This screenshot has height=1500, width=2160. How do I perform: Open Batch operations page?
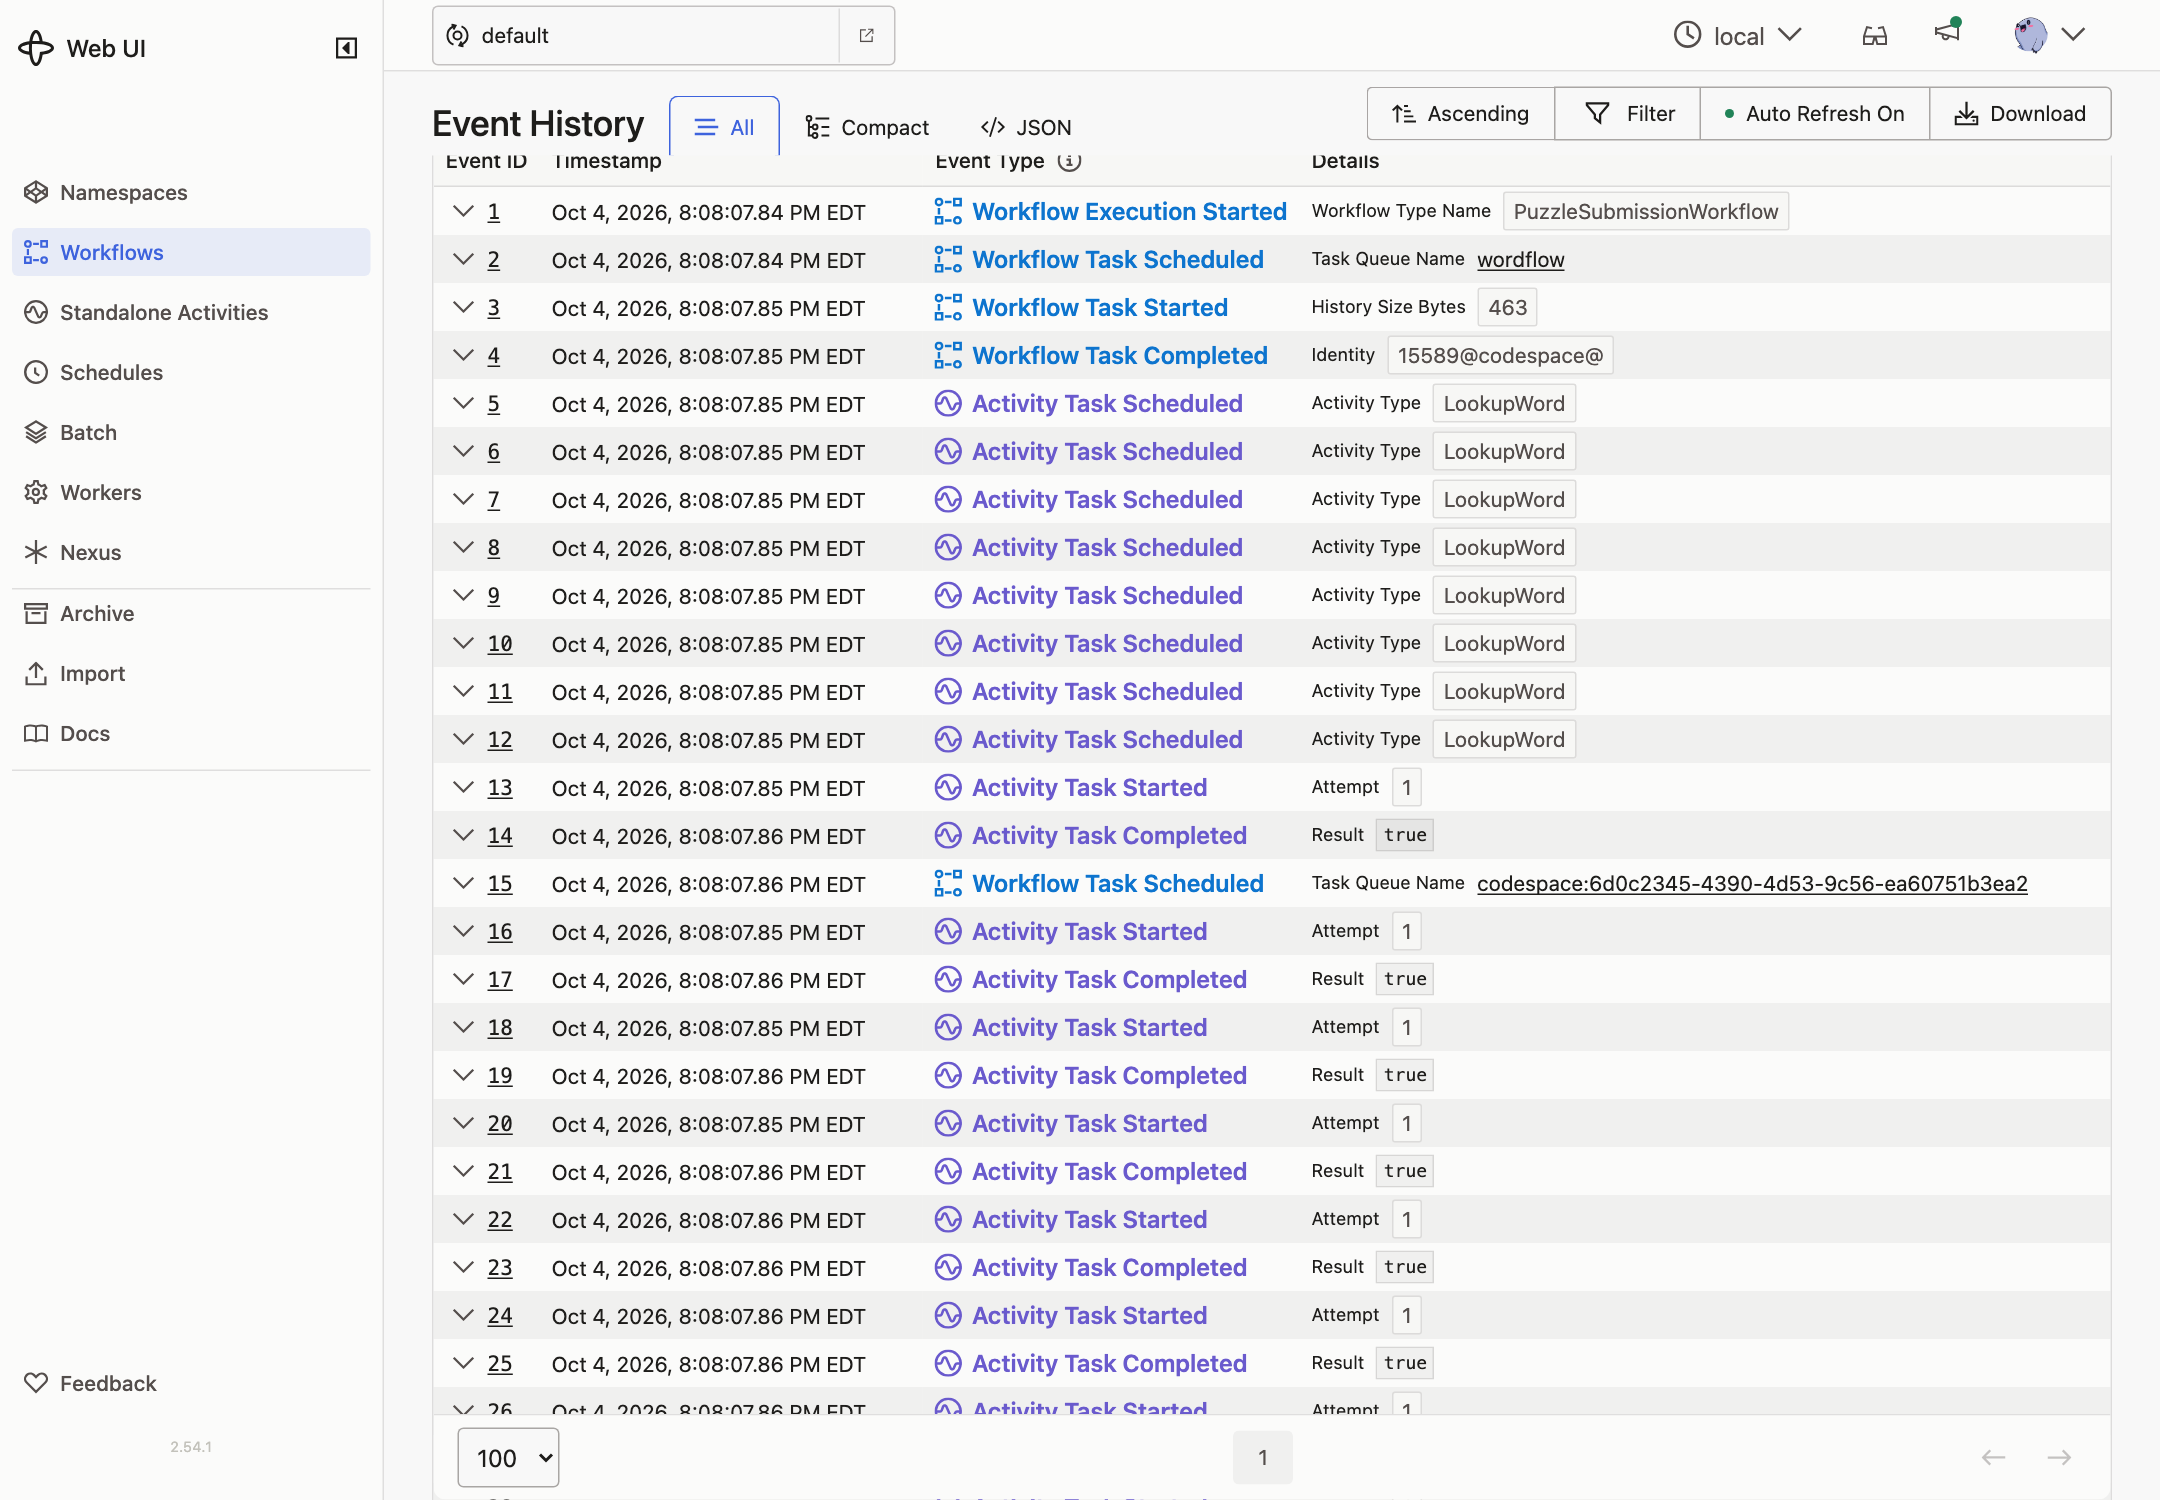coord(191,432)
